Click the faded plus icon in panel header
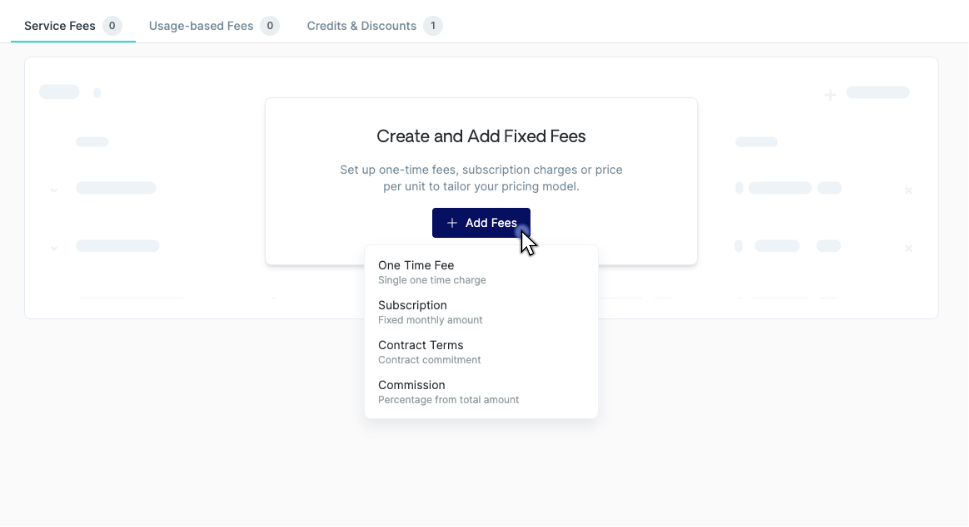 pyautogui.click(x=830, y=95)
